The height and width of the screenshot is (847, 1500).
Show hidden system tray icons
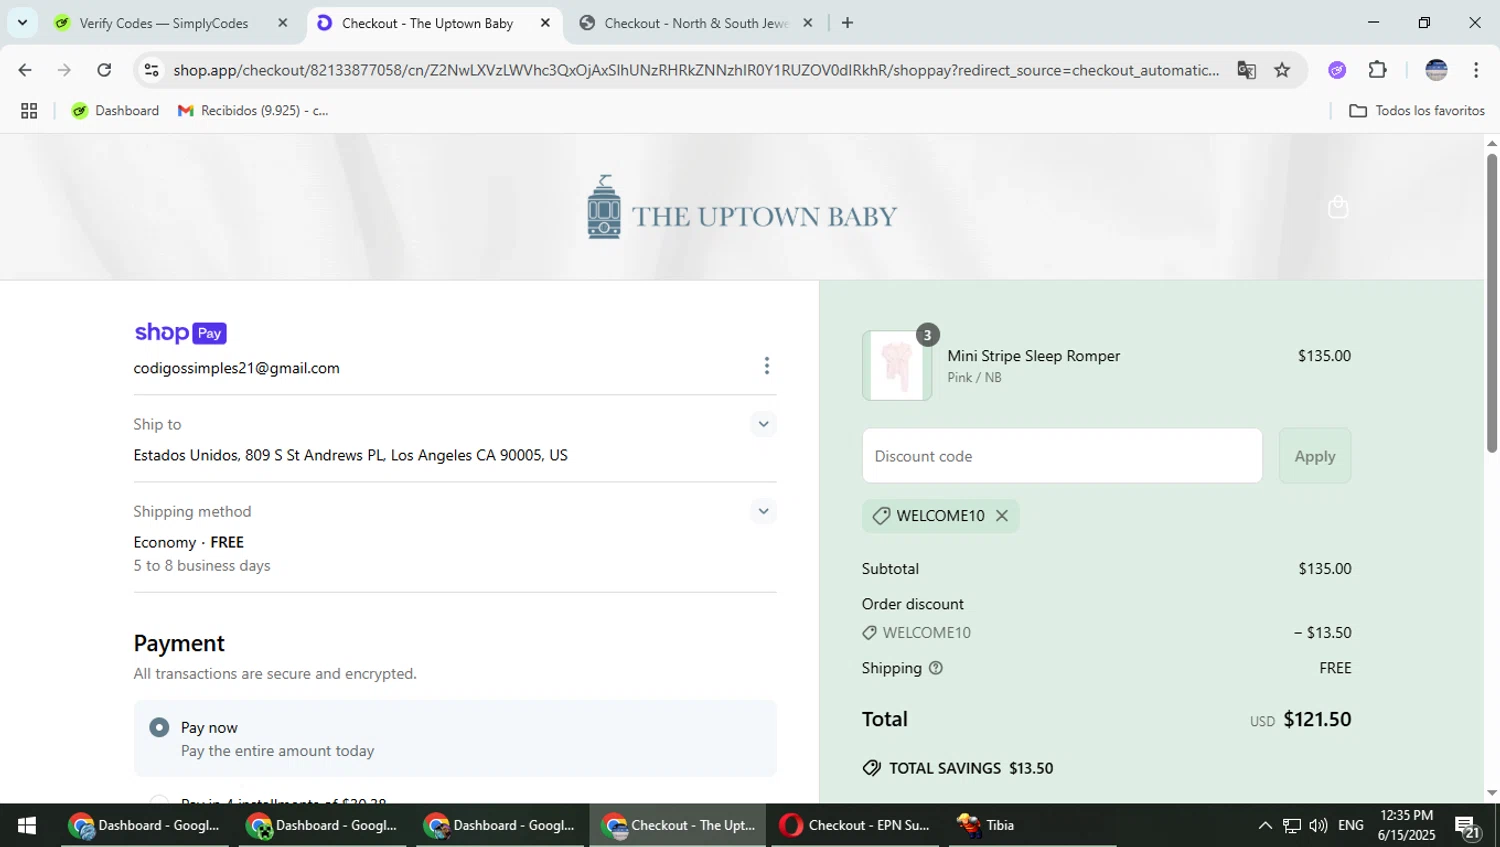1265,825
